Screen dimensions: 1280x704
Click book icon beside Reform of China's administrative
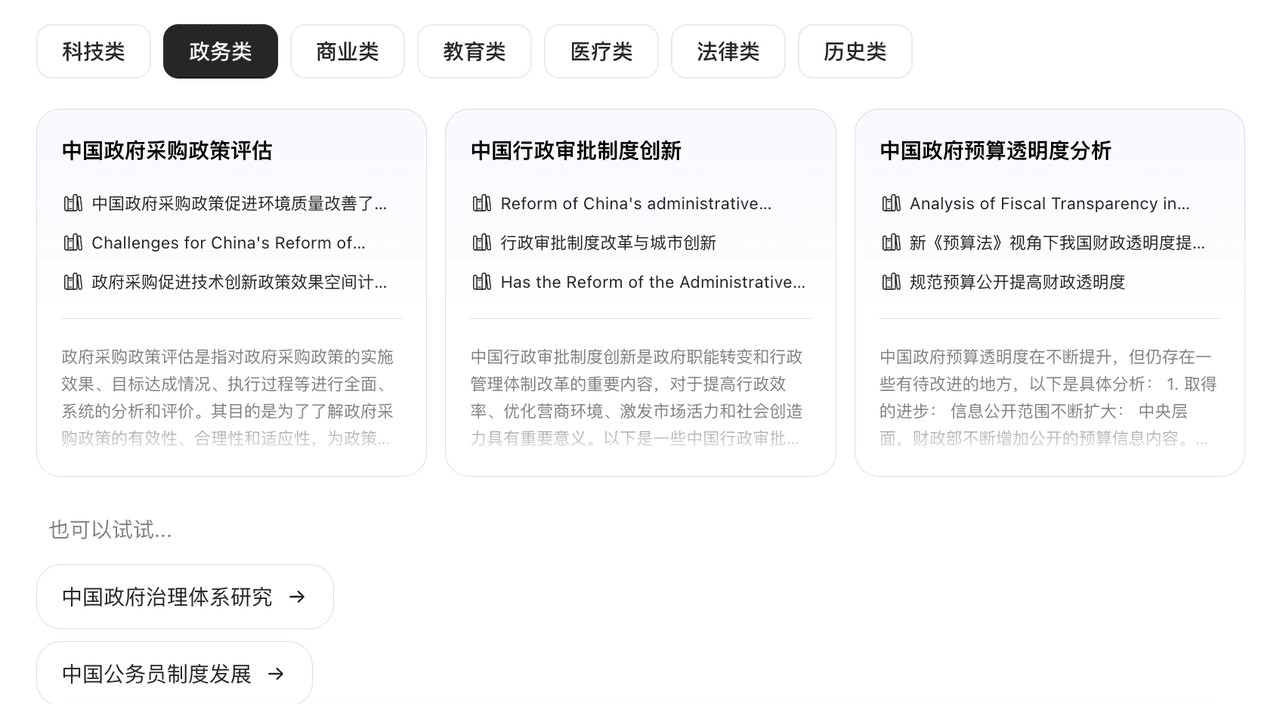pos(482,204)
